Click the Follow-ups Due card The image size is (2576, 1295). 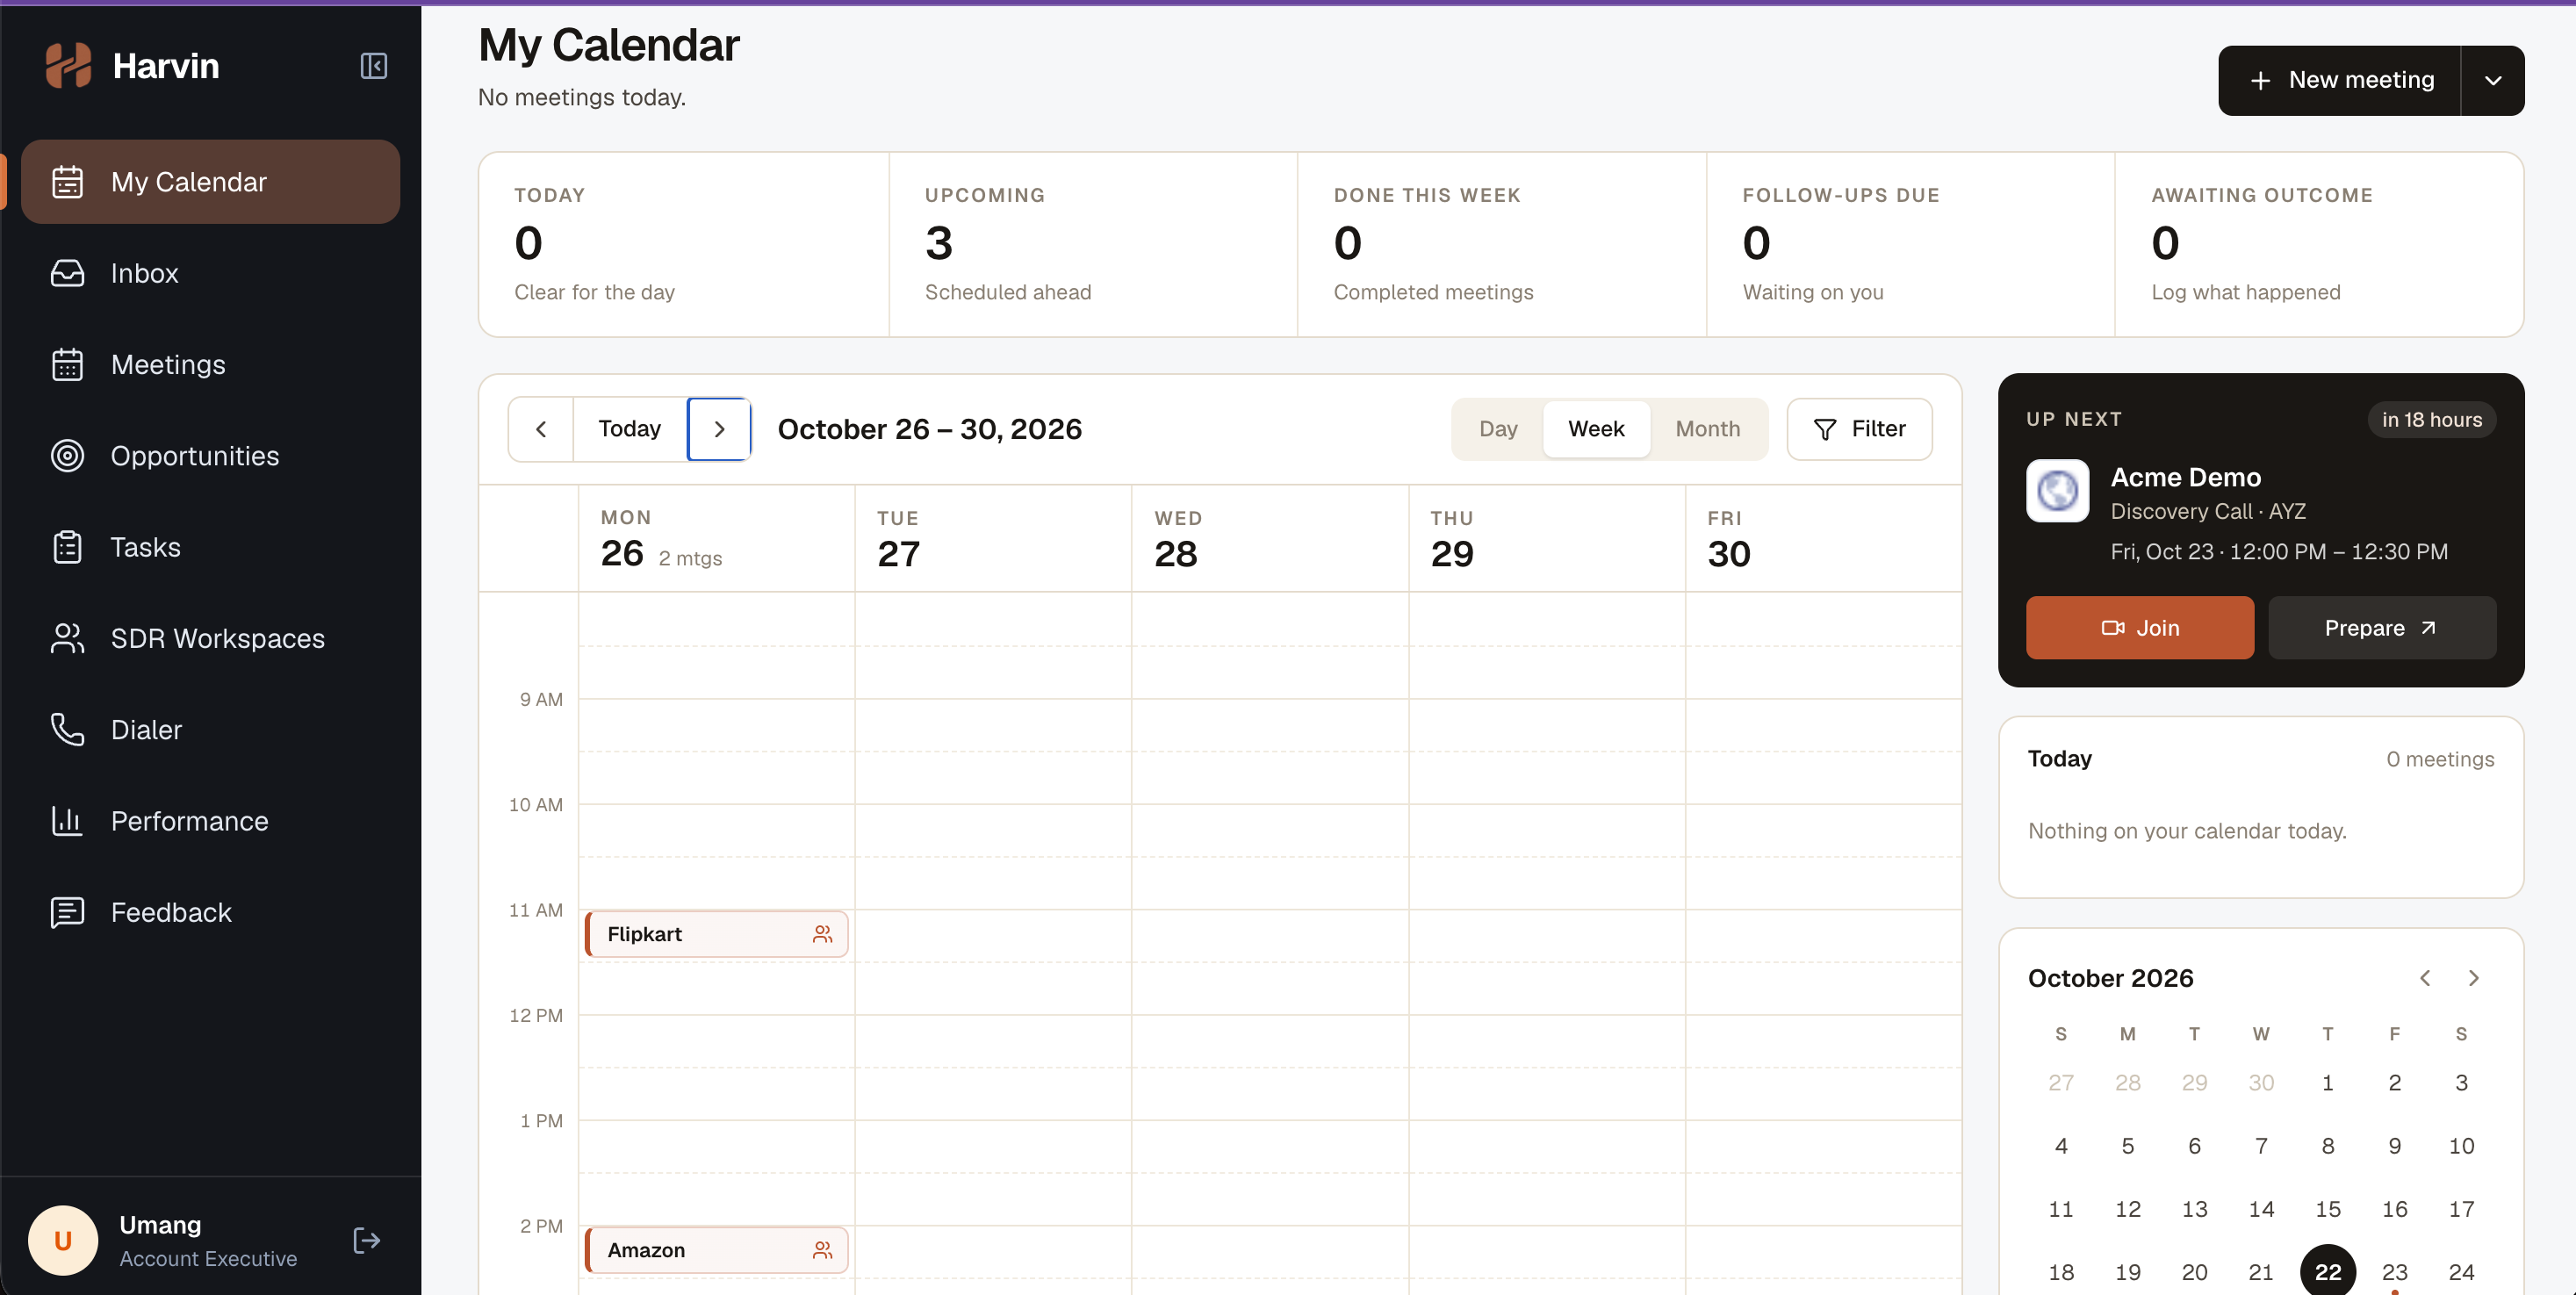pos(1911,245)
